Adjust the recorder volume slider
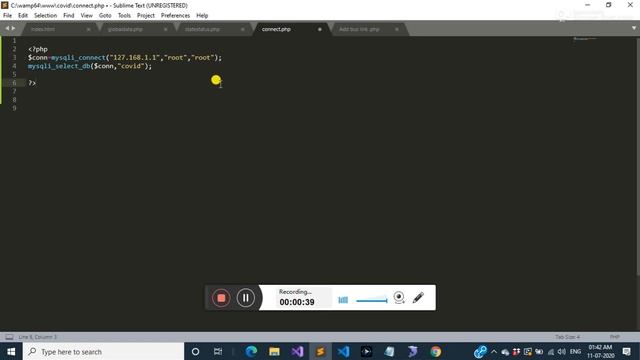640x360 pixels. (372, 300)
